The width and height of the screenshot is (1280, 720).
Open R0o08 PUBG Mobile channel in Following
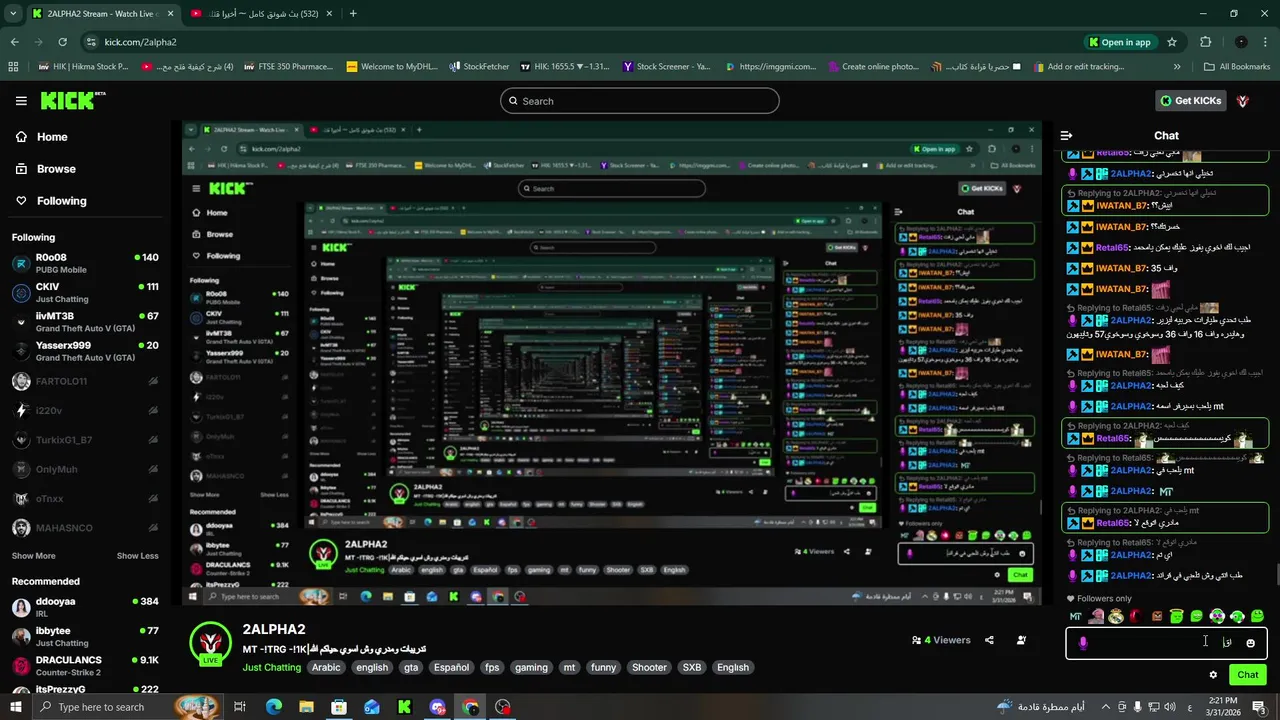click(85, 263)
